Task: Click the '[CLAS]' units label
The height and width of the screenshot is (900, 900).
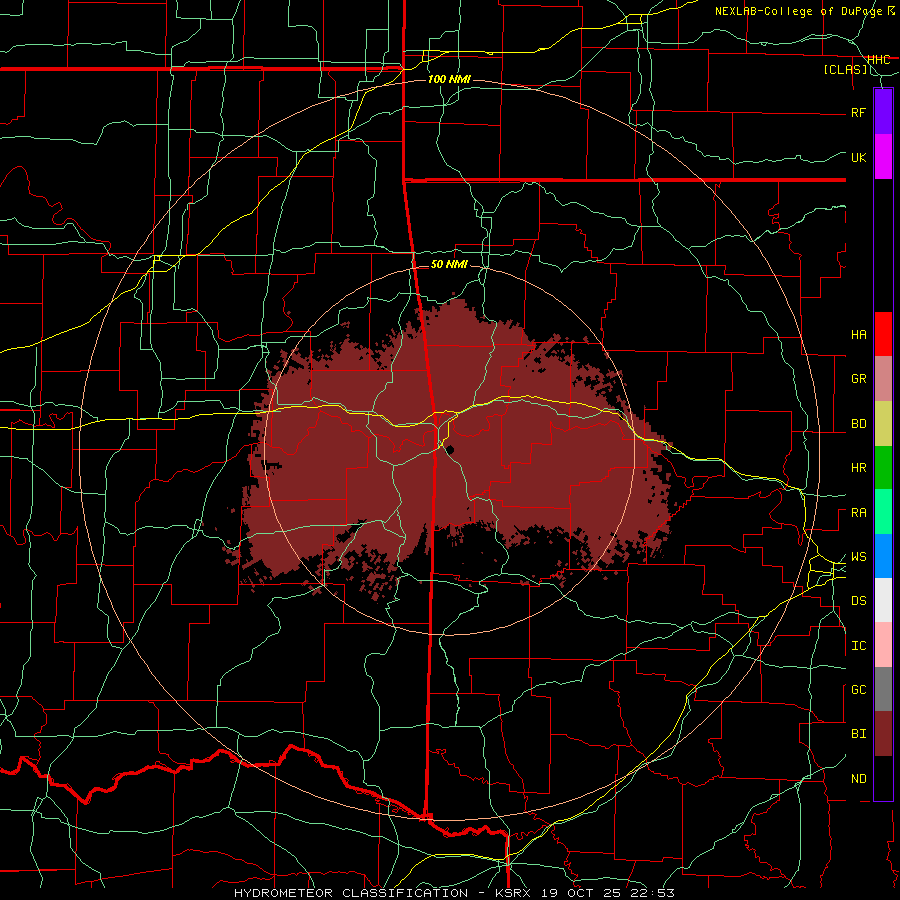Action: click(845, 69)
